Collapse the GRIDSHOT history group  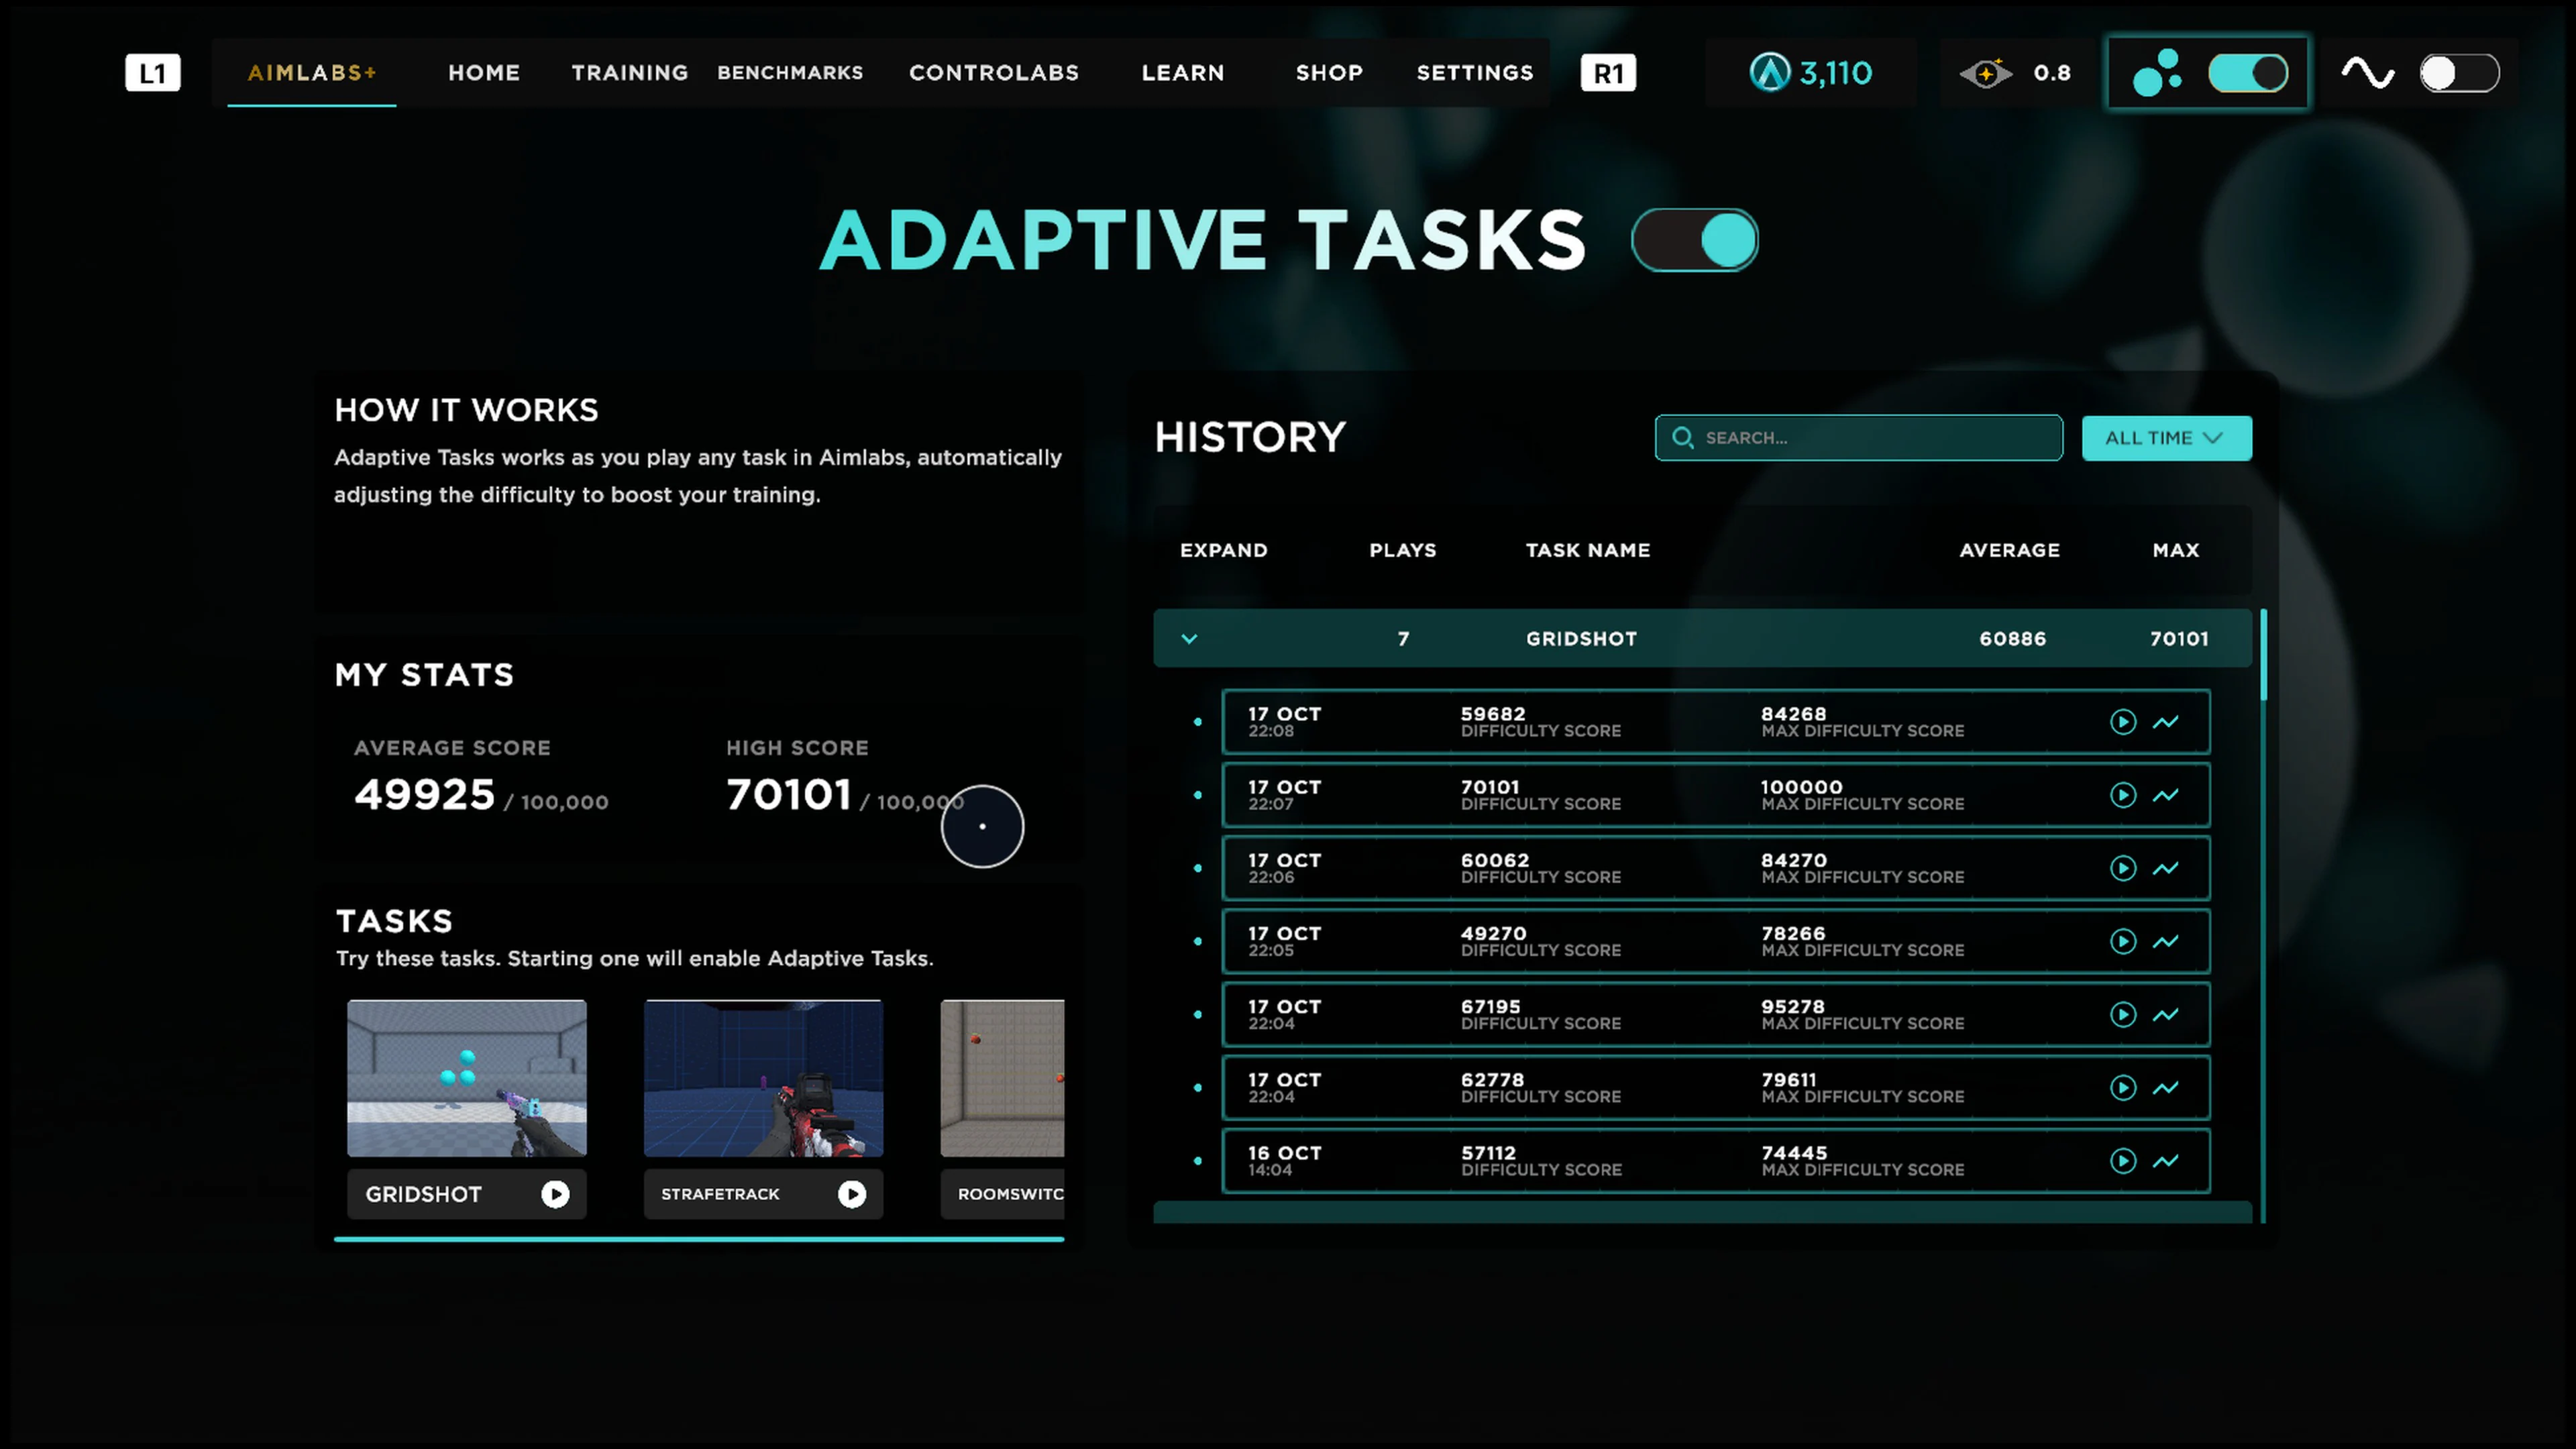pos(1189,638)
